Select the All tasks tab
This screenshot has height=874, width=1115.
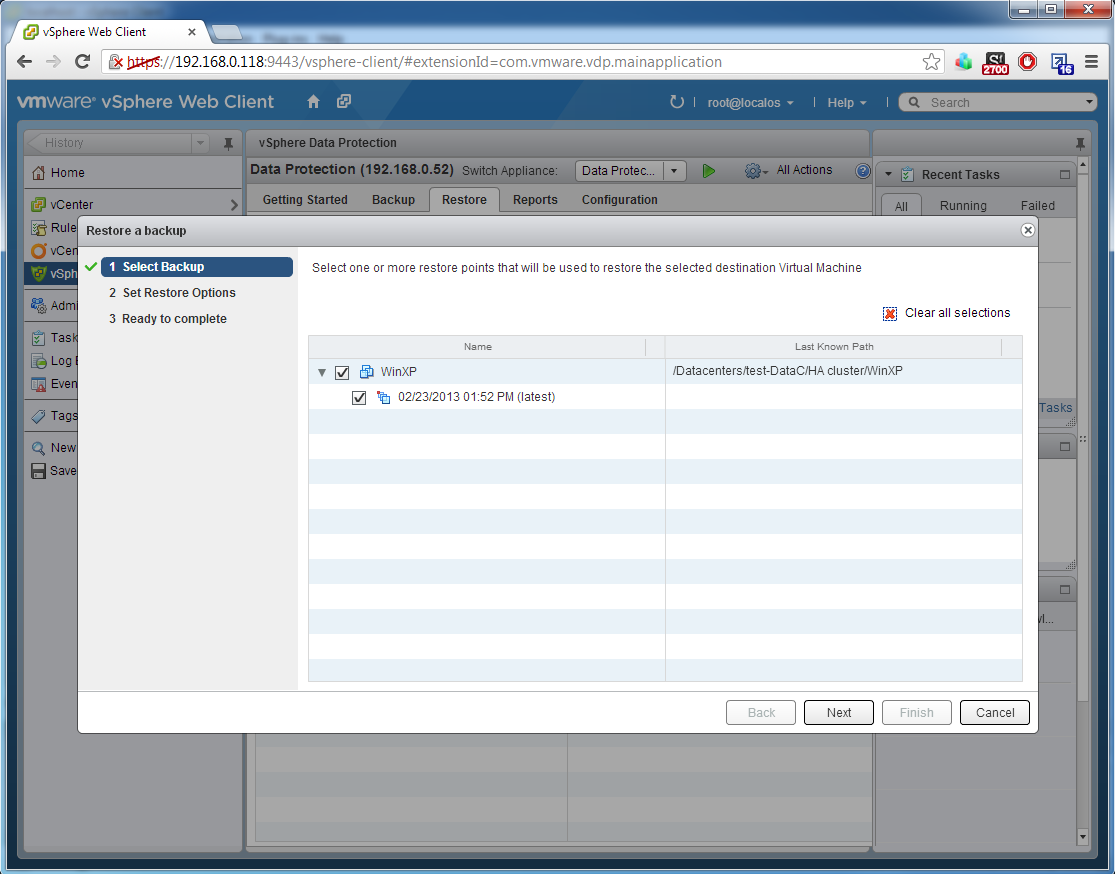(901, 206)
